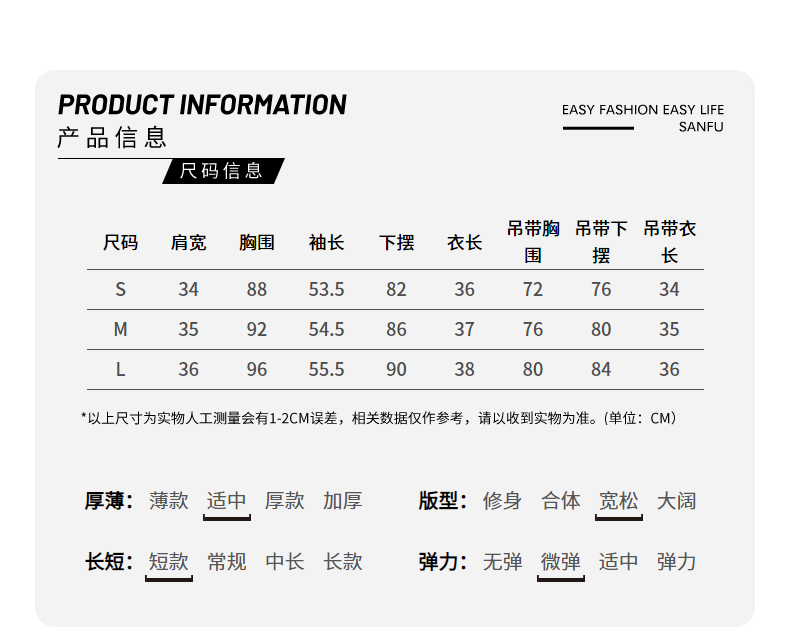
Task: Pick the 加厚 thickness option
Action: coord(342,501)
